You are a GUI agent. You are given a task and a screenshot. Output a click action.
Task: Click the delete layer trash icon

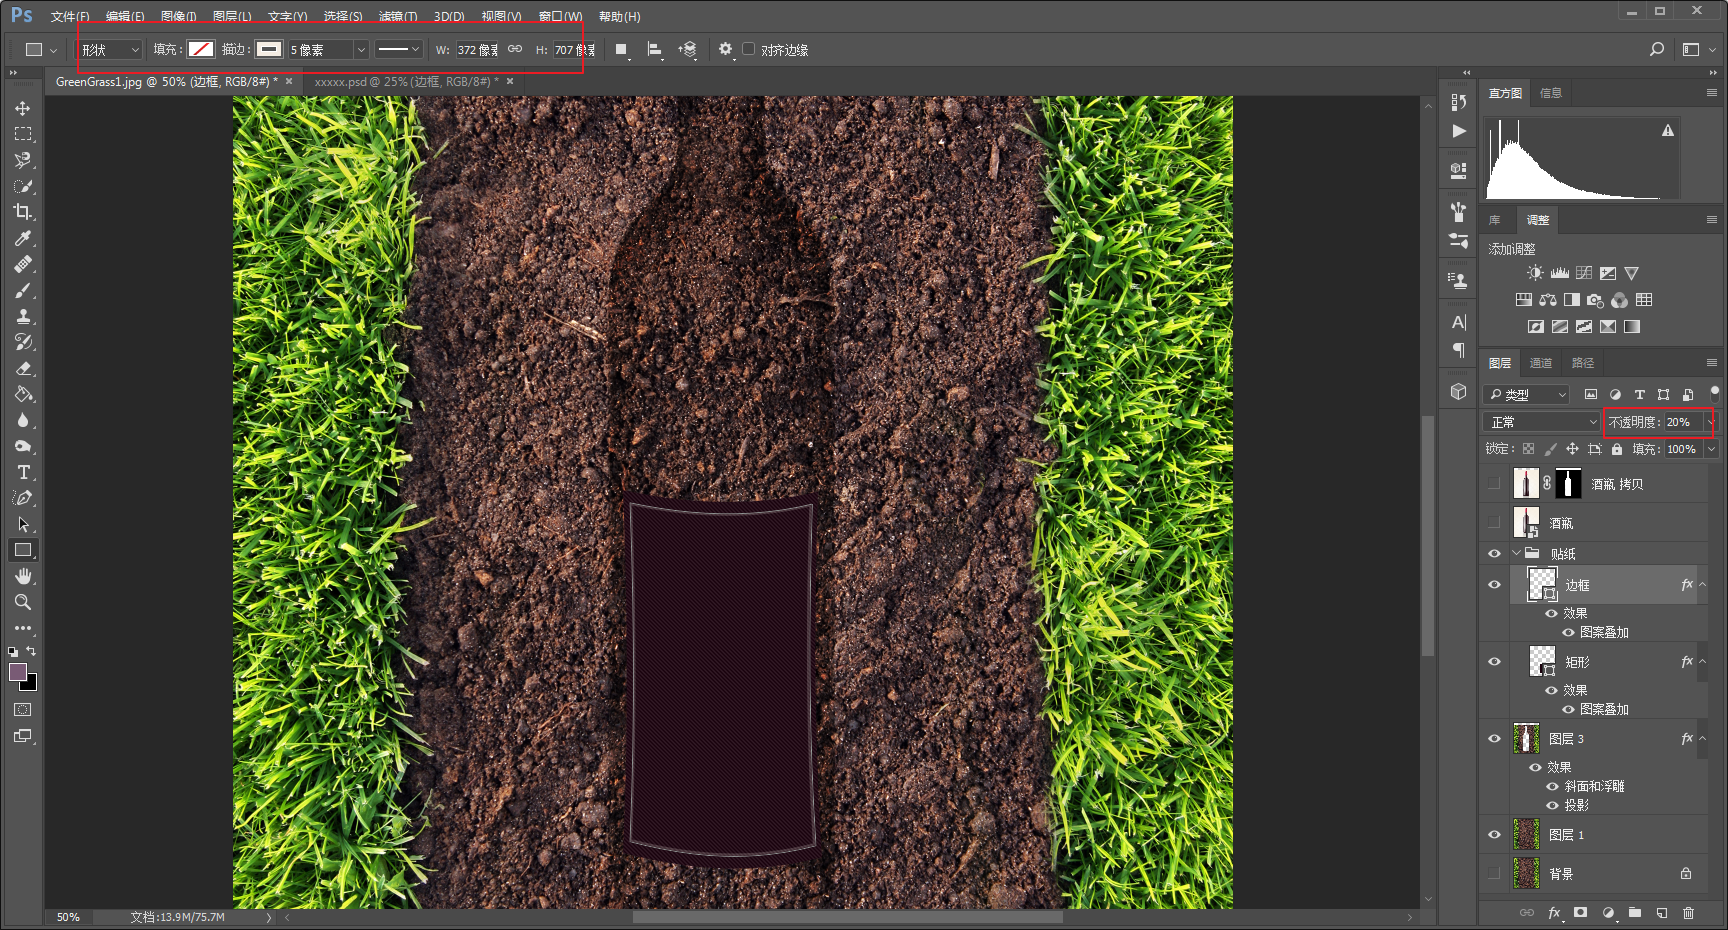tap(1689, 912)
